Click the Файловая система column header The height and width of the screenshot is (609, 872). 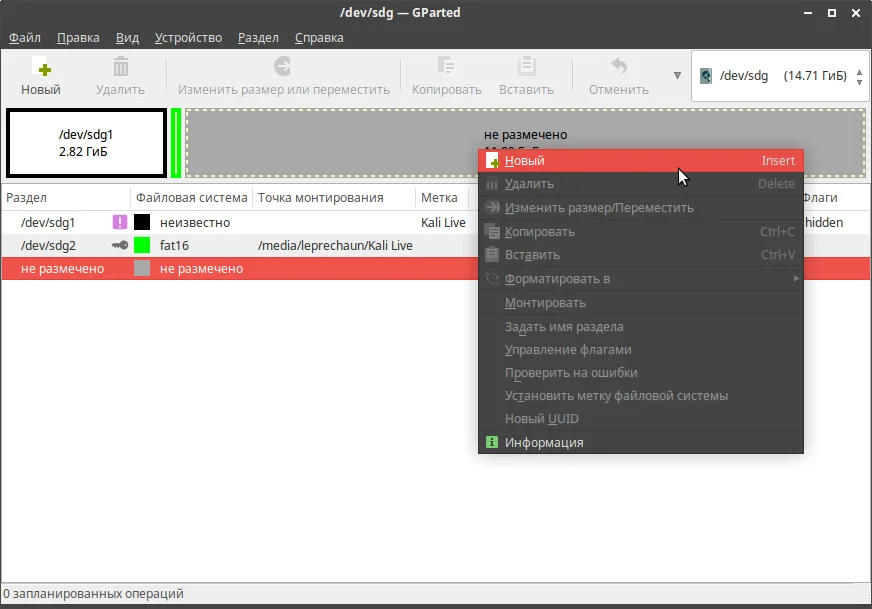[191, 197]
